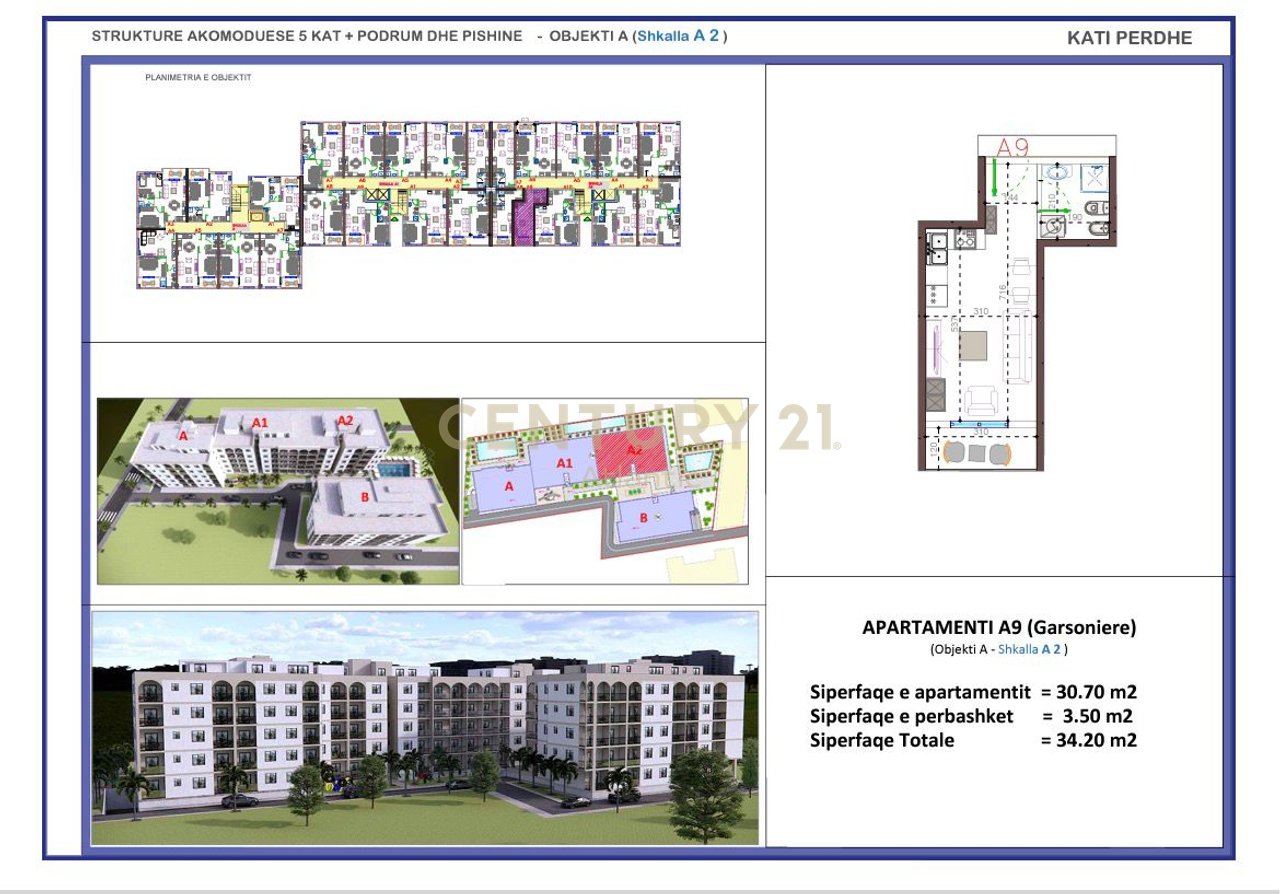The width and height of the screenshot is (1280, 894).
Task: Click the KATI PERDHE header text
Action: pos(1129,38)
